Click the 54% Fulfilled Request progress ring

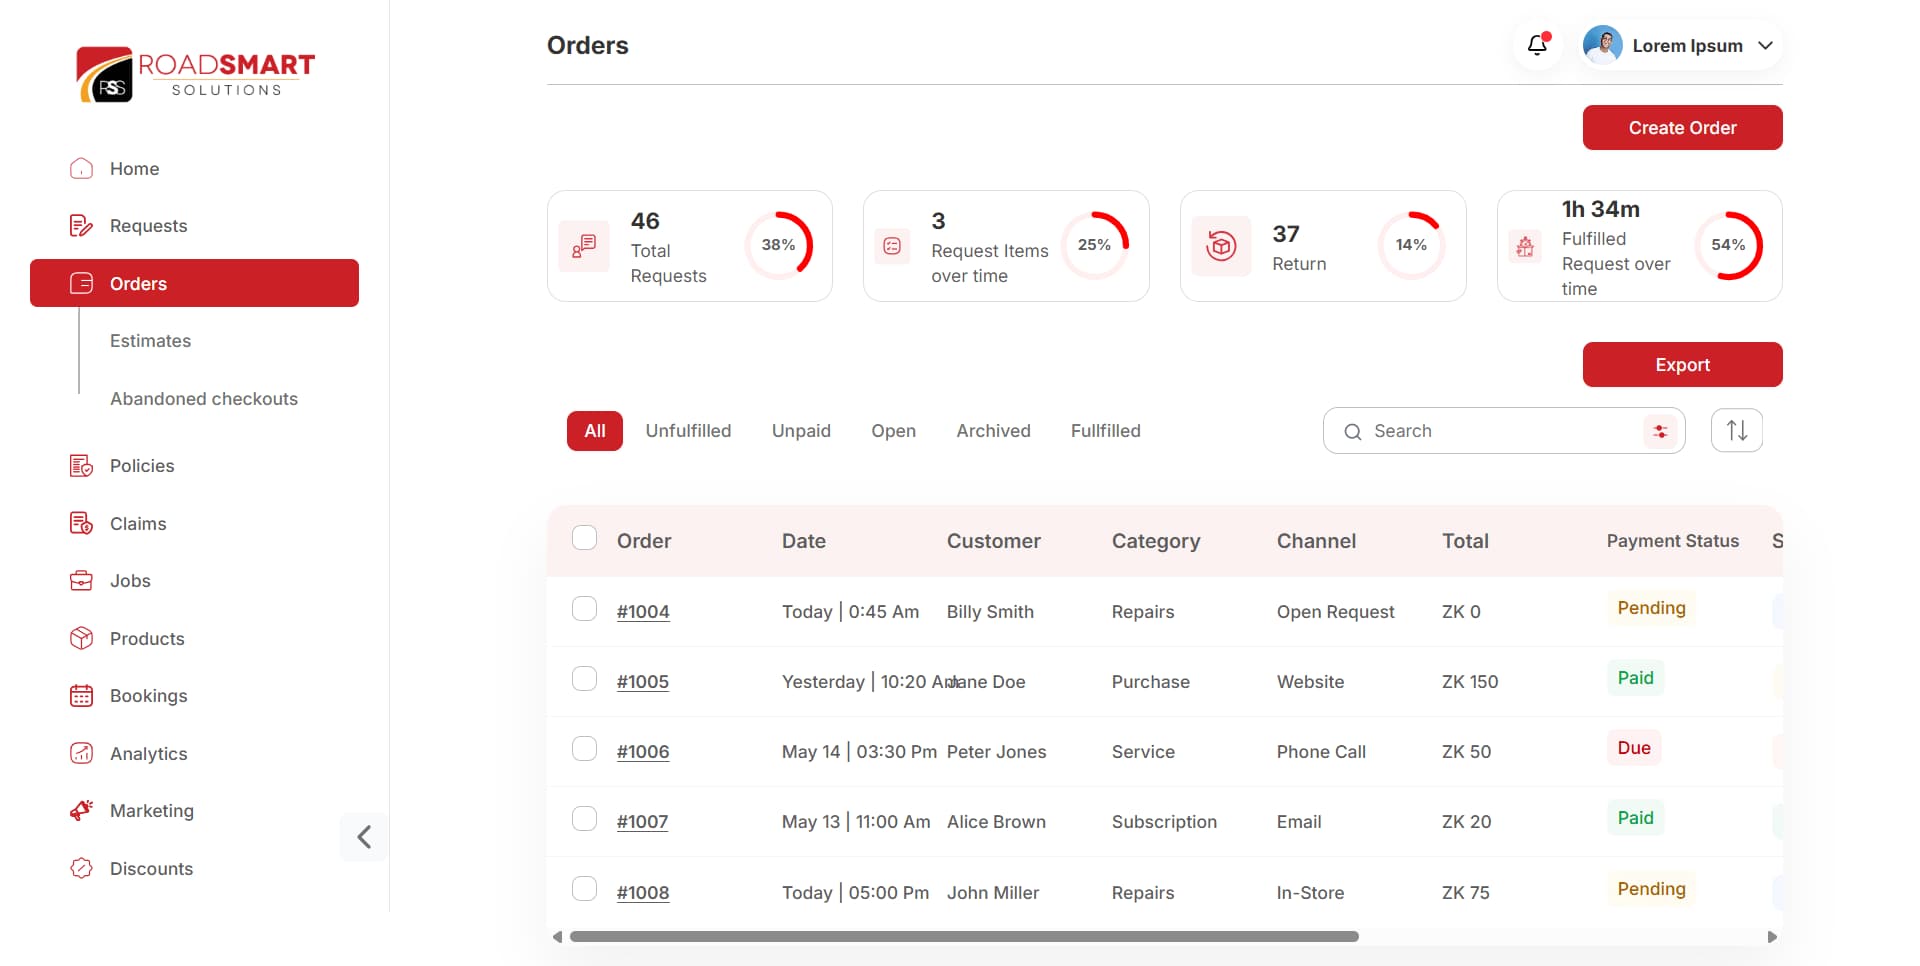point(1728,245)
